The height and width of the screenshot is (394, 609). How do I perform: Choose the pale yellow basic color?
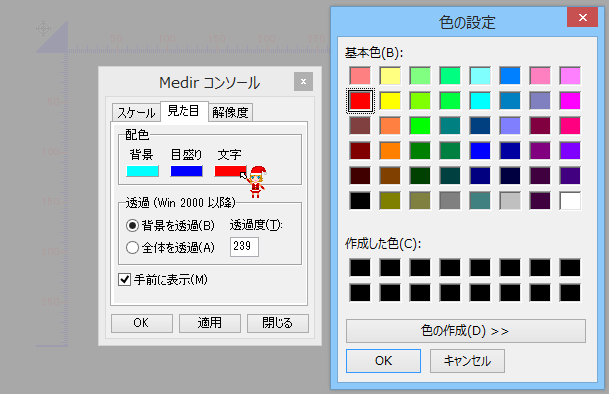(x=390, y=76)
